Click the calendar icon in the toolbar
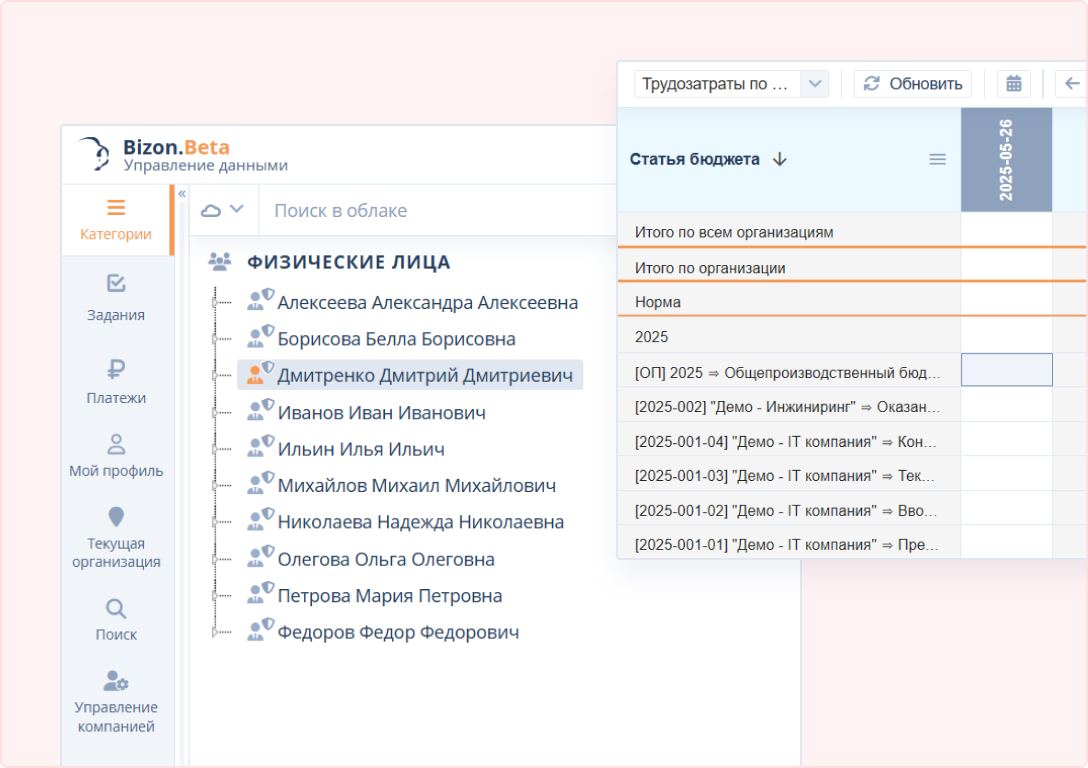 (1013, 84)
